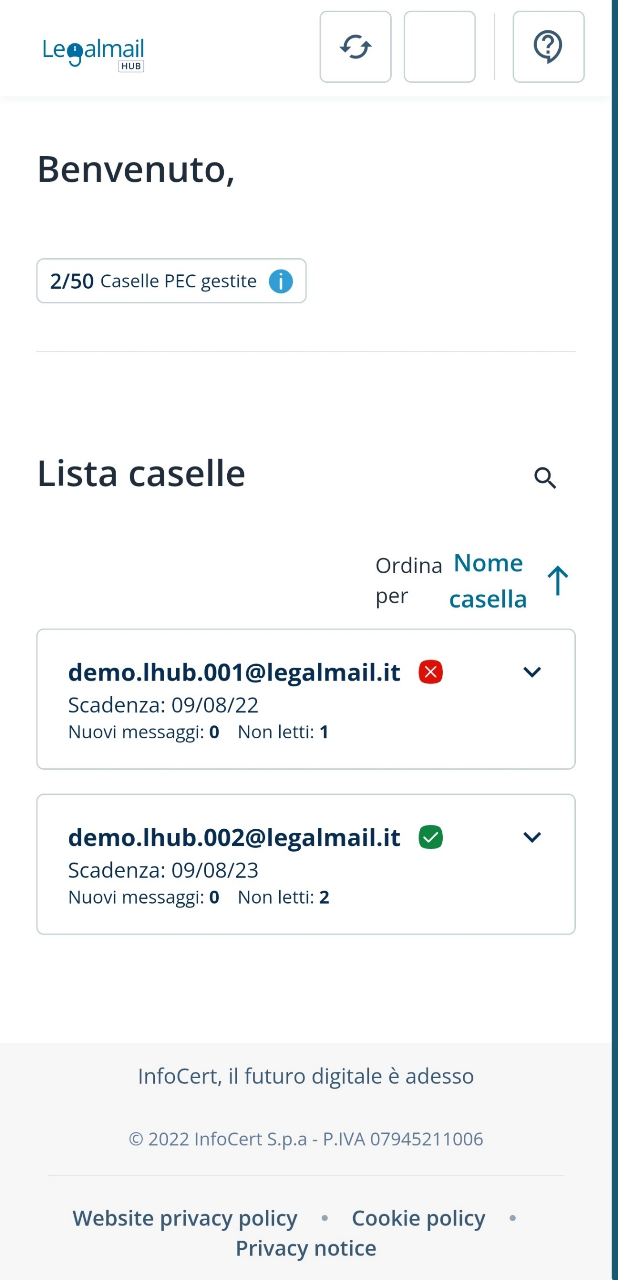The width and height of the screenshot is (618, 1280).
Task: Click the blue info icon next to Caselle PEC gestite
Action: [x=281, y=282]
